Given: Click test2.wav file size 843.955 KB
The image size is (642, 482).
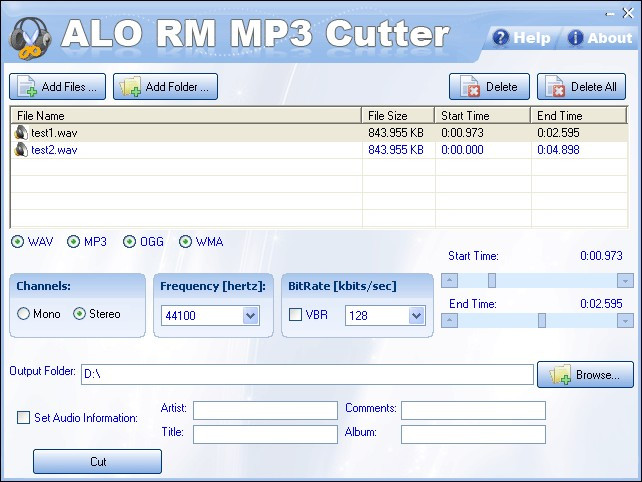Looking at the screenshot, I should click(x=396, y=150).
